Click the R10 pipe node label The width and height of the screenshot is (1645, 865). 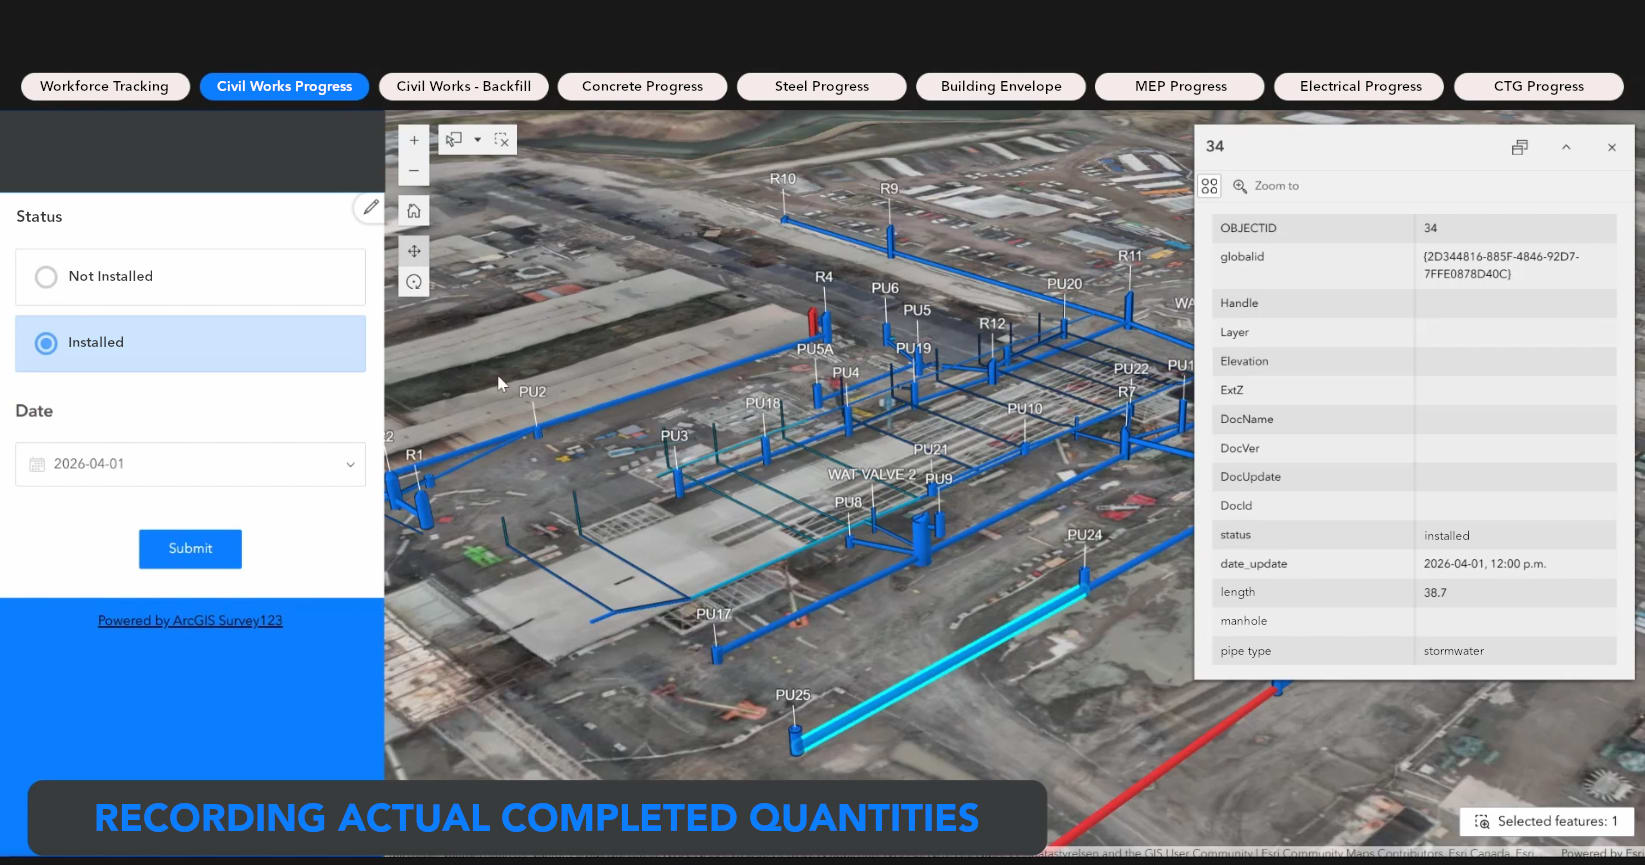click(782, 179)
